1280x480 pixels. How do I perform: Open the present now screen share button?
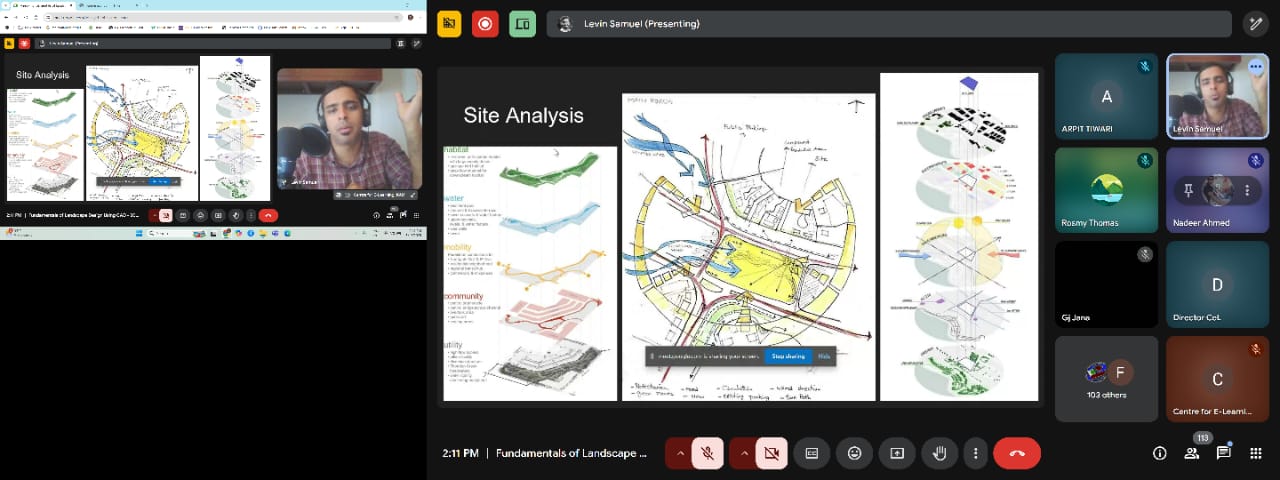[897, 453]
